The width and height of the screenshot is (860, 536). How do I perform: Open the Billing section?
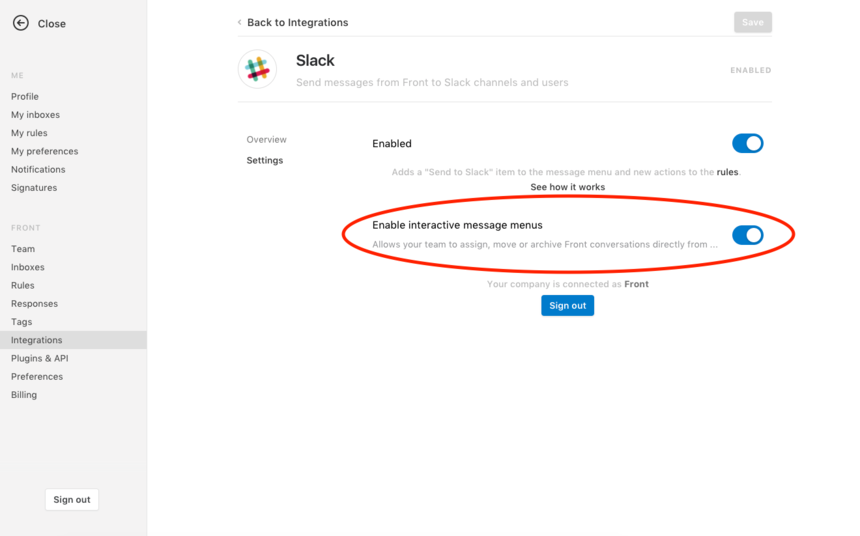tap(24, 395)
